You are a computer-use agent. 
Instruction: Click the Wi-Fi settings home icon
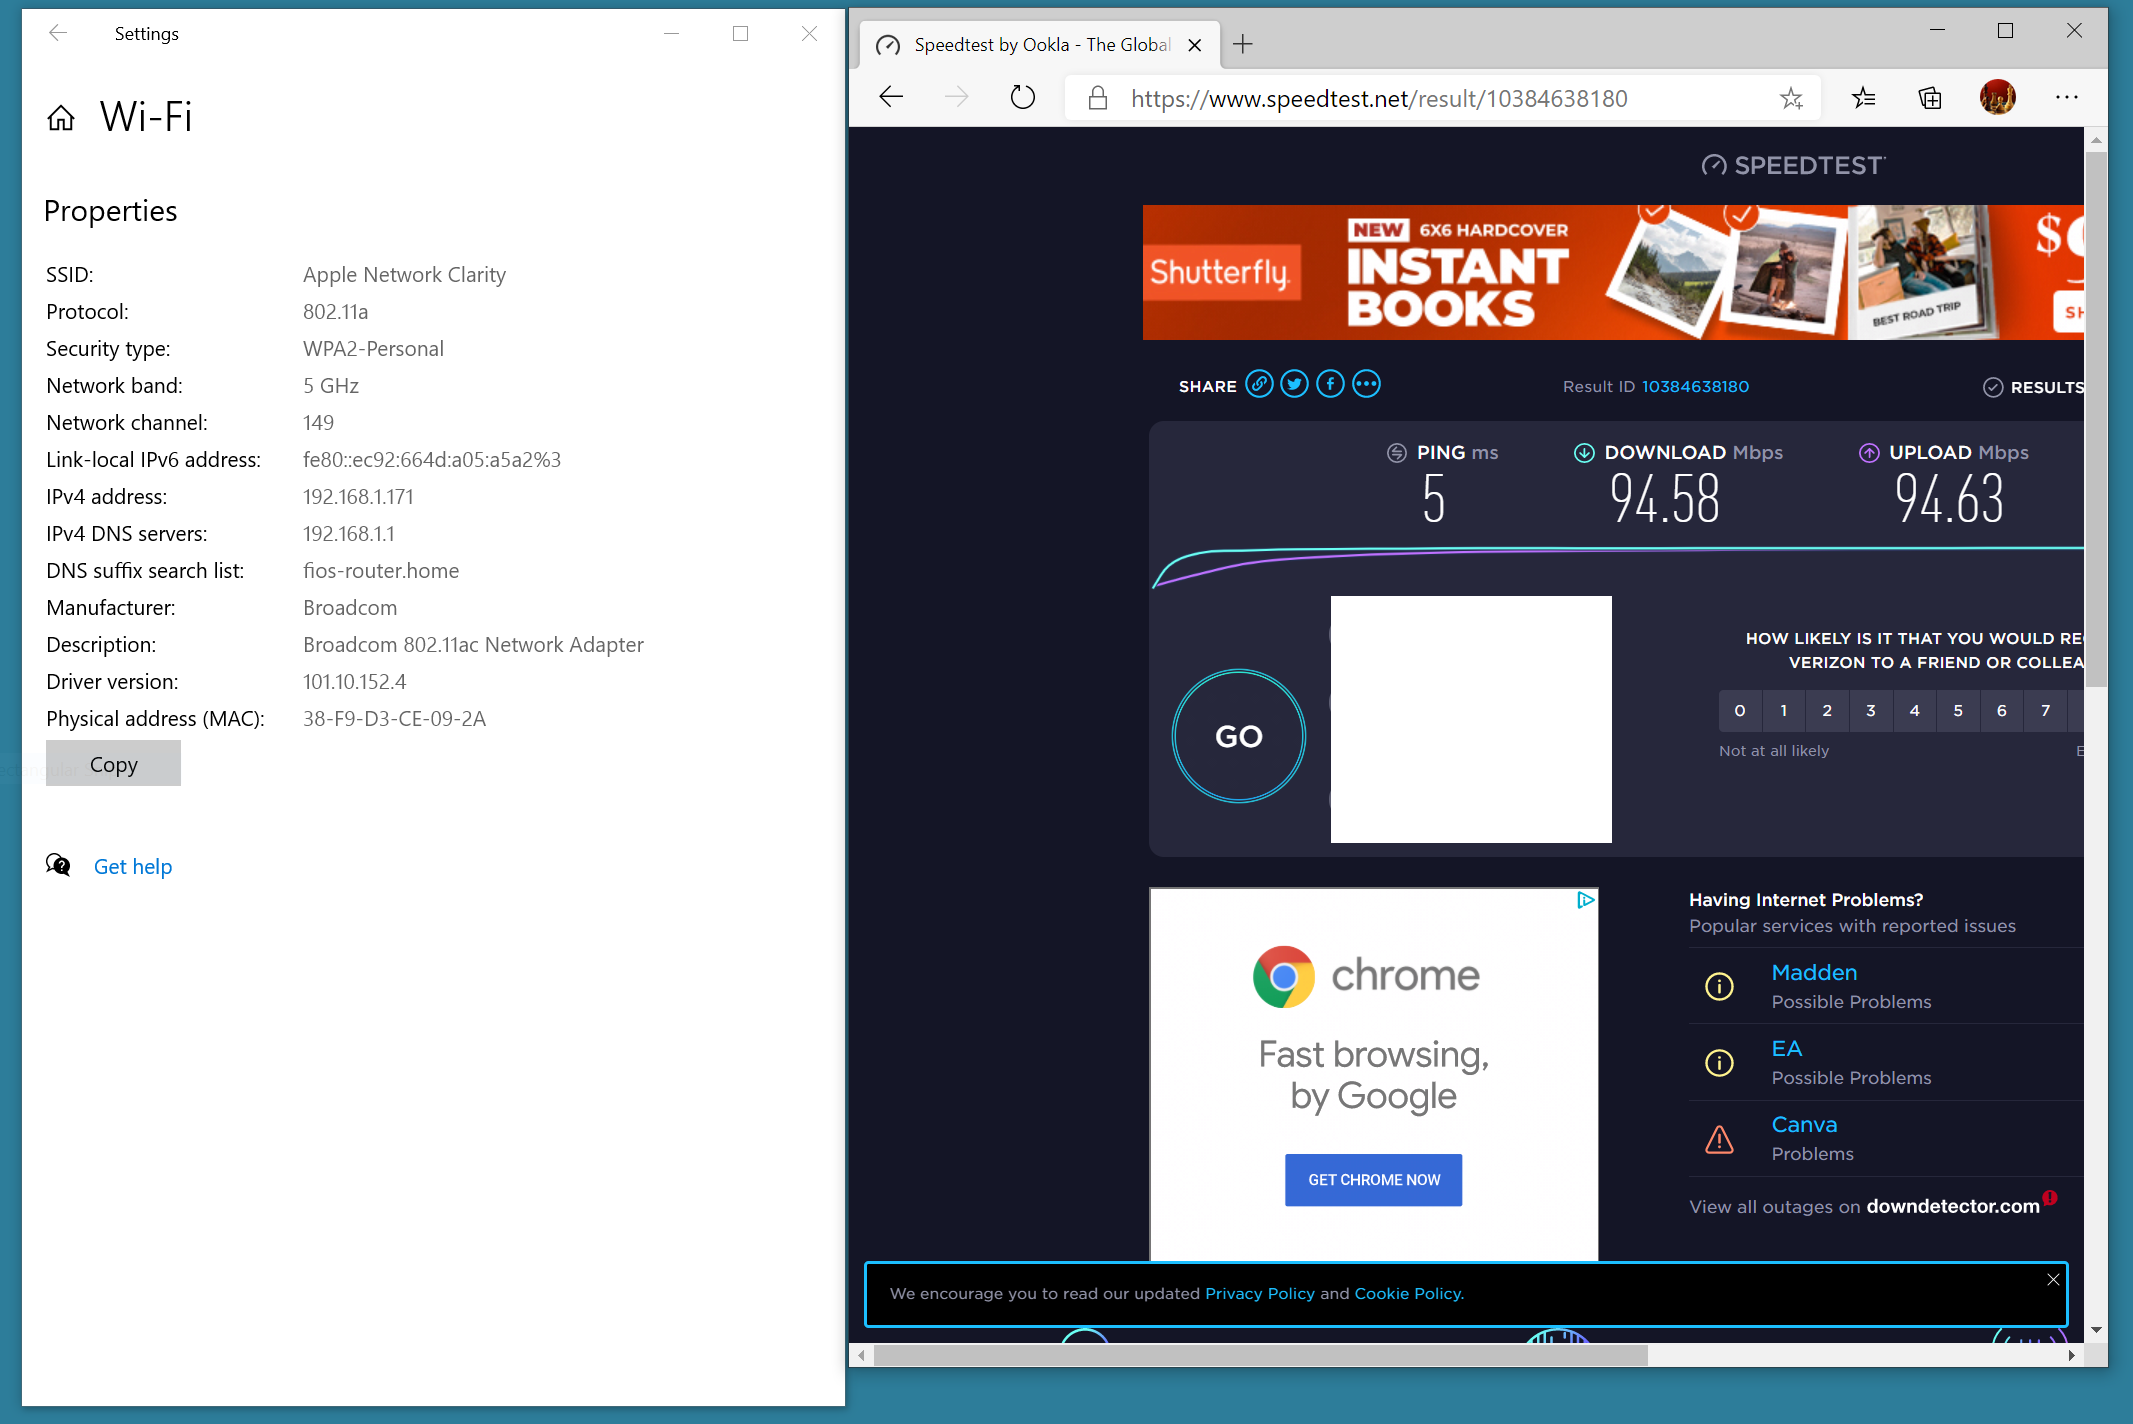tap(61, 118)
